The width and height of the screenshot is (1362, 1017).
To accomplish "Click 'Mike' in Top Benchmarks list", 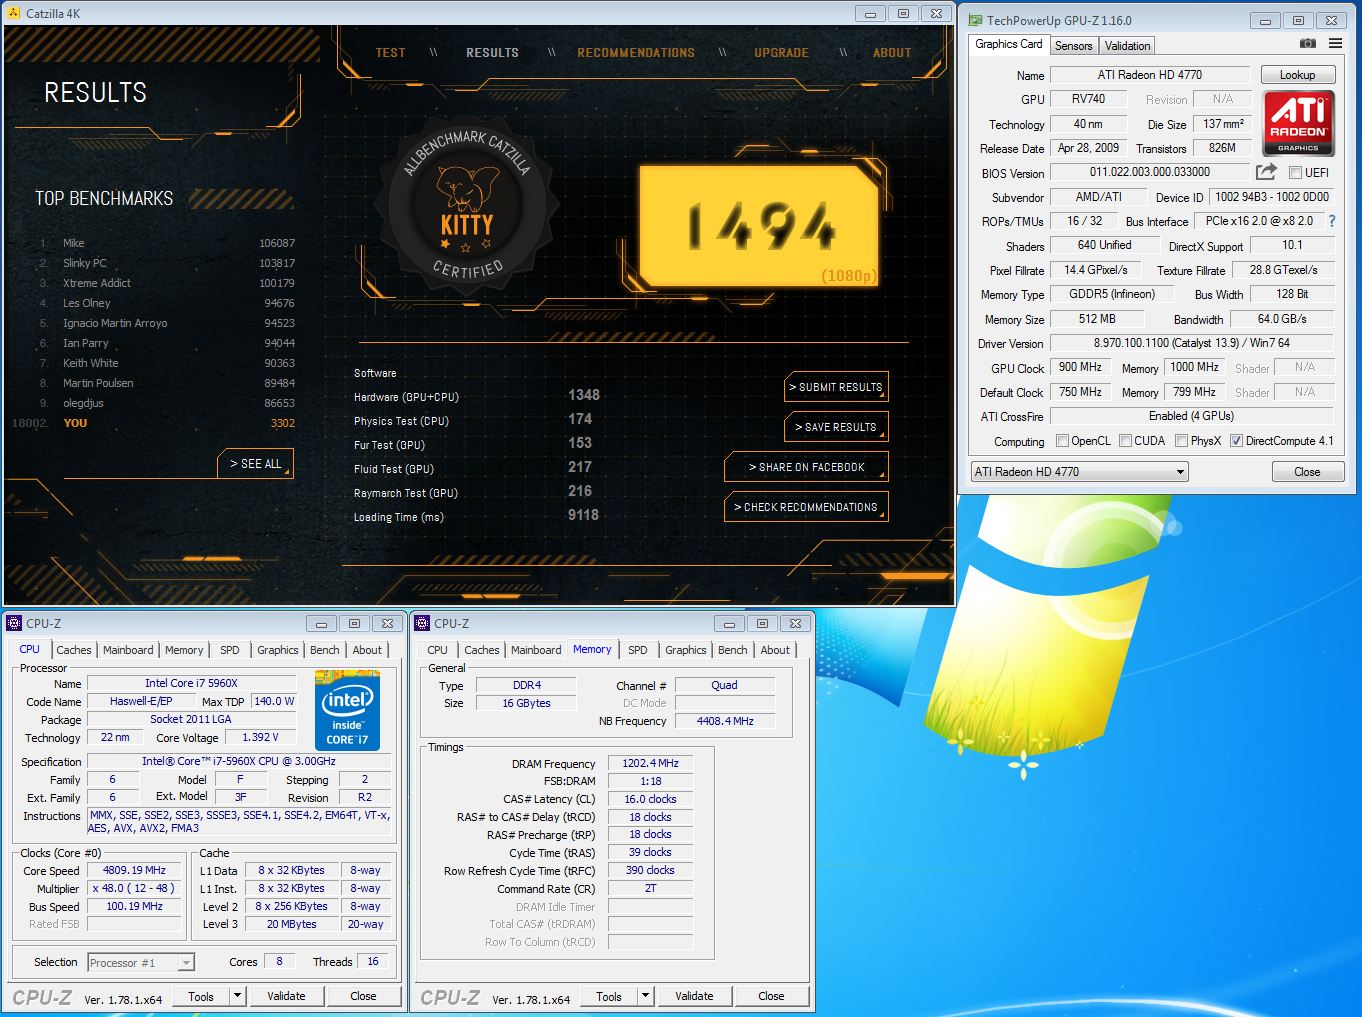I will 74,243.
